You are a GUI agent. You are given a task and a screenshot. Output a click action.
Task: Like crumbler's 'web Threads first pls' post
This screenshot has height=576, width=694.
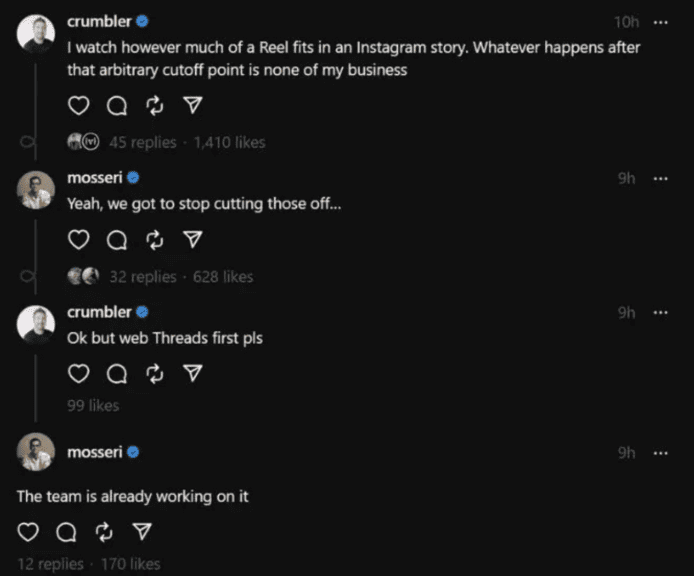(x=80, y=373)
